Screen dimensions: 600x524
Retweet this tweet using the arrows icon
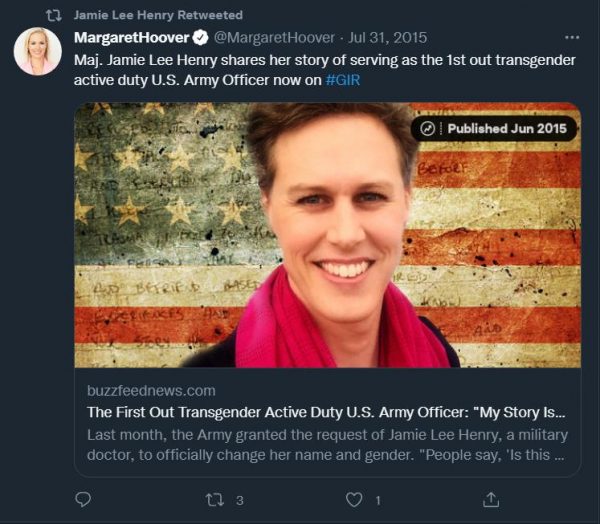pyautogui.click(x=215, y=498)
